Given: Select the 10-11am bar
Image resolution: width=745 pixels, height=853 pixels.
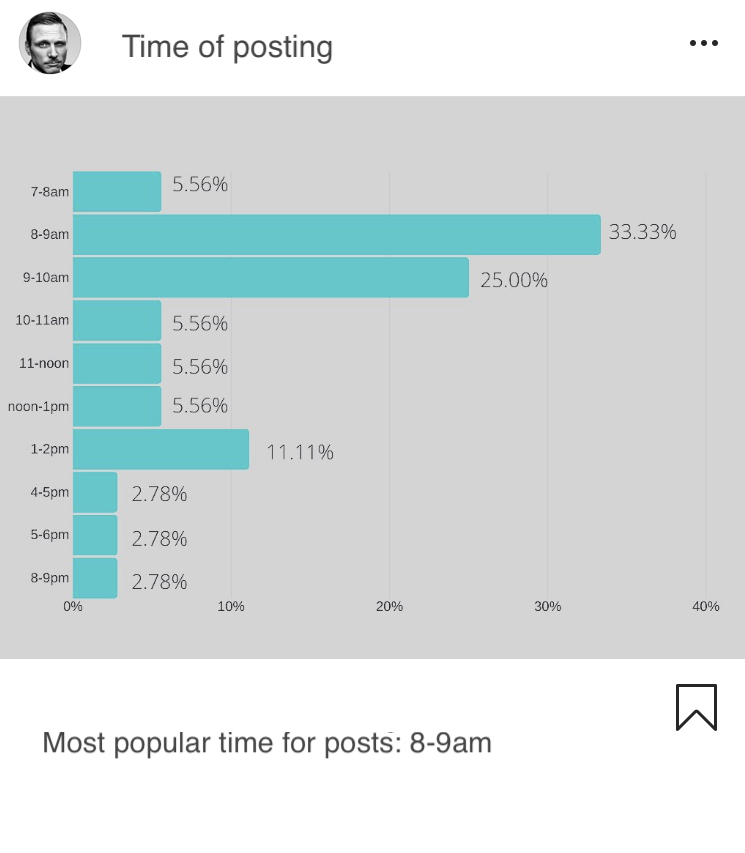Looking at the screenshot, I should [x=117, y=320].
